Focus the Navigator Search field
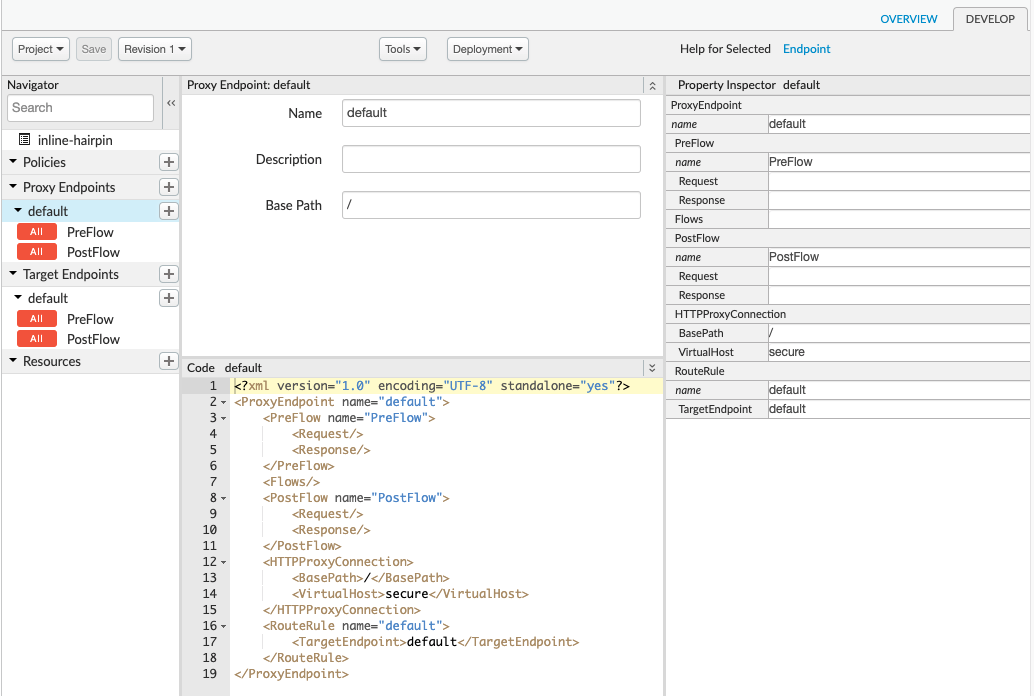1034x696 pixels. click(x=80, y=108)
